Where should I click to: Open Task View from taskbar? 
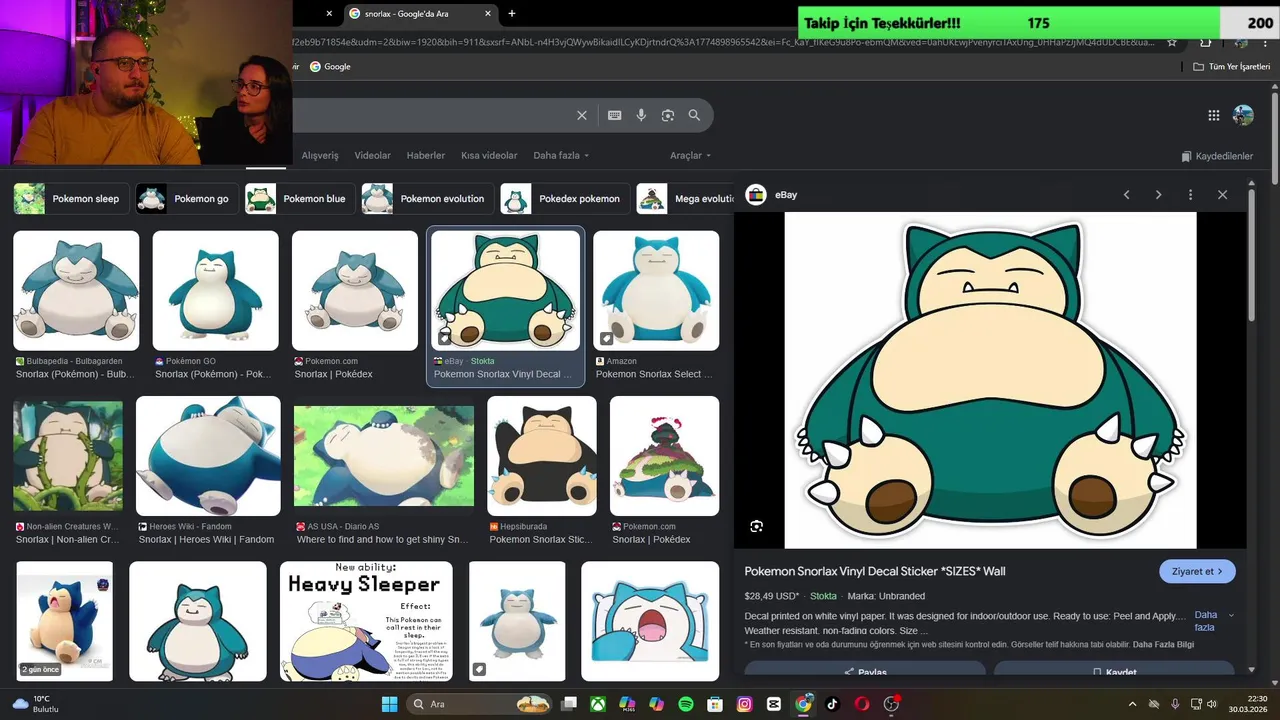(x=568, y=704)
